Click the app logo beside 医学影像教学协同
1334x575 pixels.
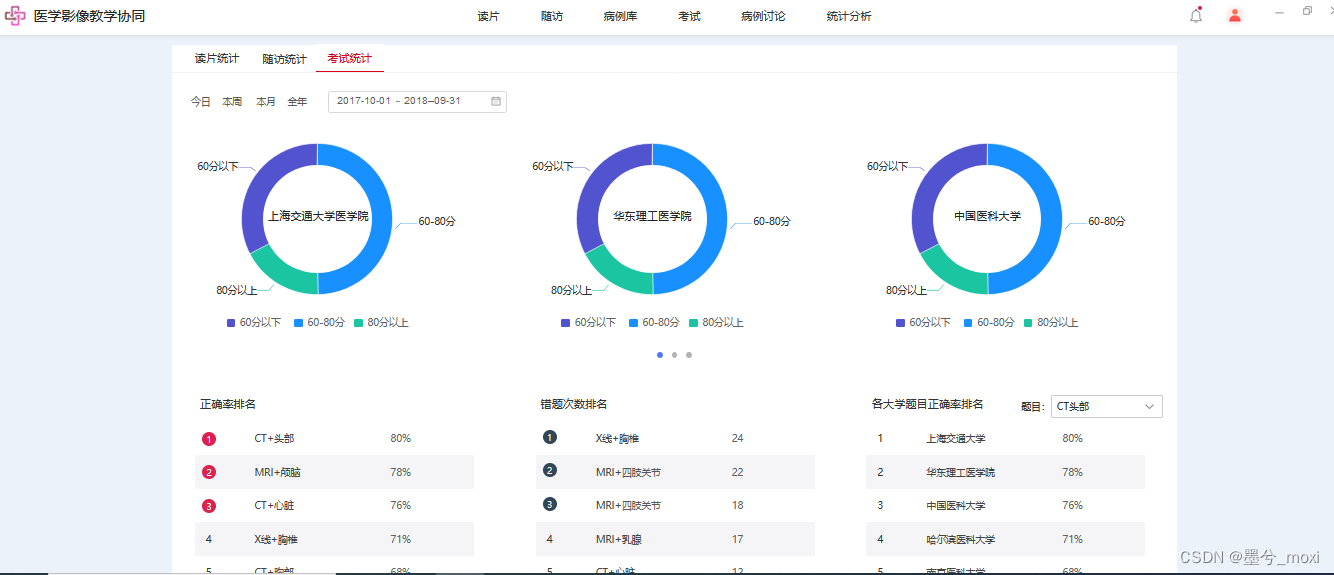pyautogui.click(x=15, y=16)
